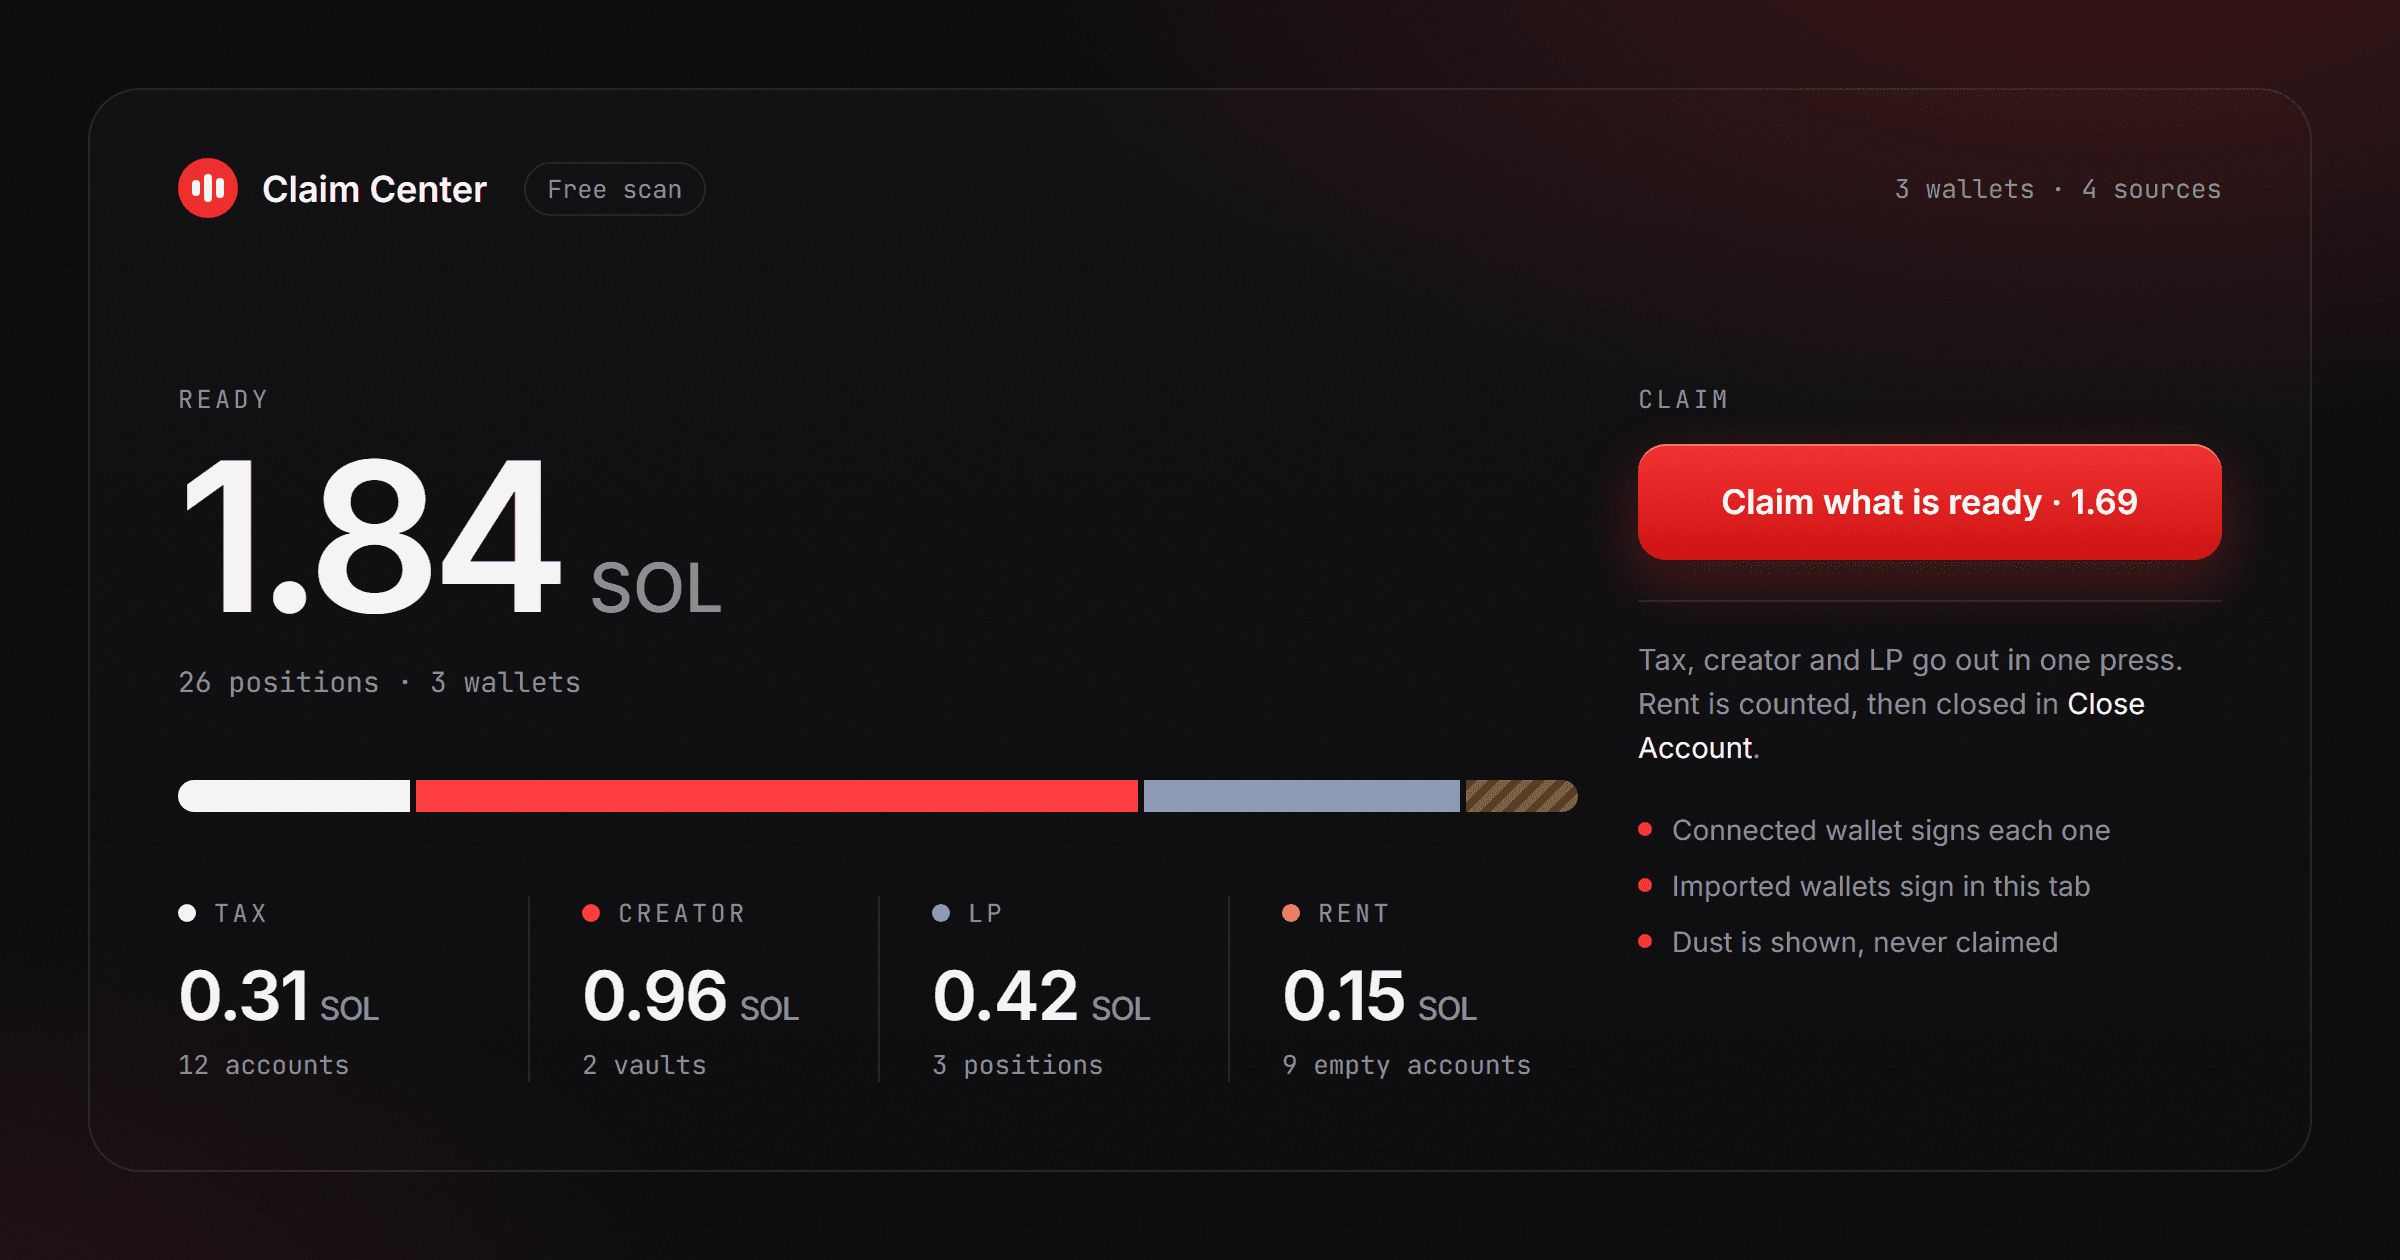2400x1260 pixels.
Task: Click the red Claim Center logo icon
Action: point(208,188)
